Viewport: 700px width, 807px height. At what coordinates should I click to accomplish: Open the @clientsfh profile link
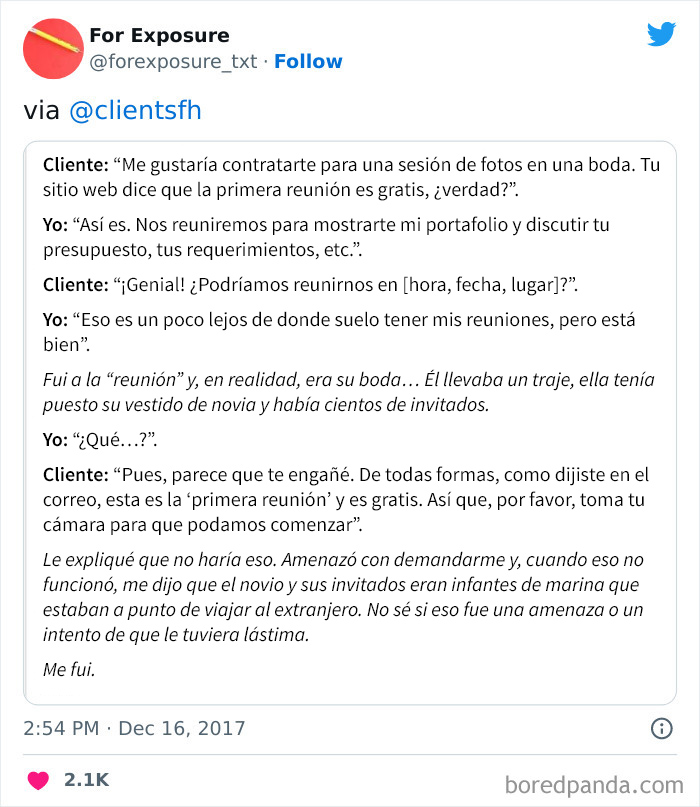136,110
